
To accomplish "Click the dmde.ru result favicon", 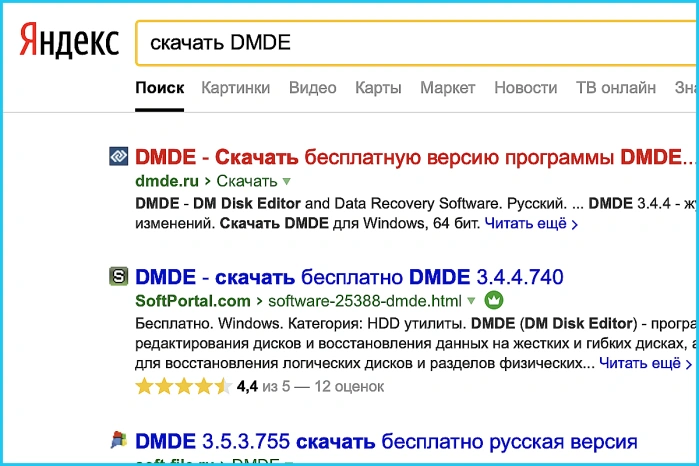I will tap(119, 157).
